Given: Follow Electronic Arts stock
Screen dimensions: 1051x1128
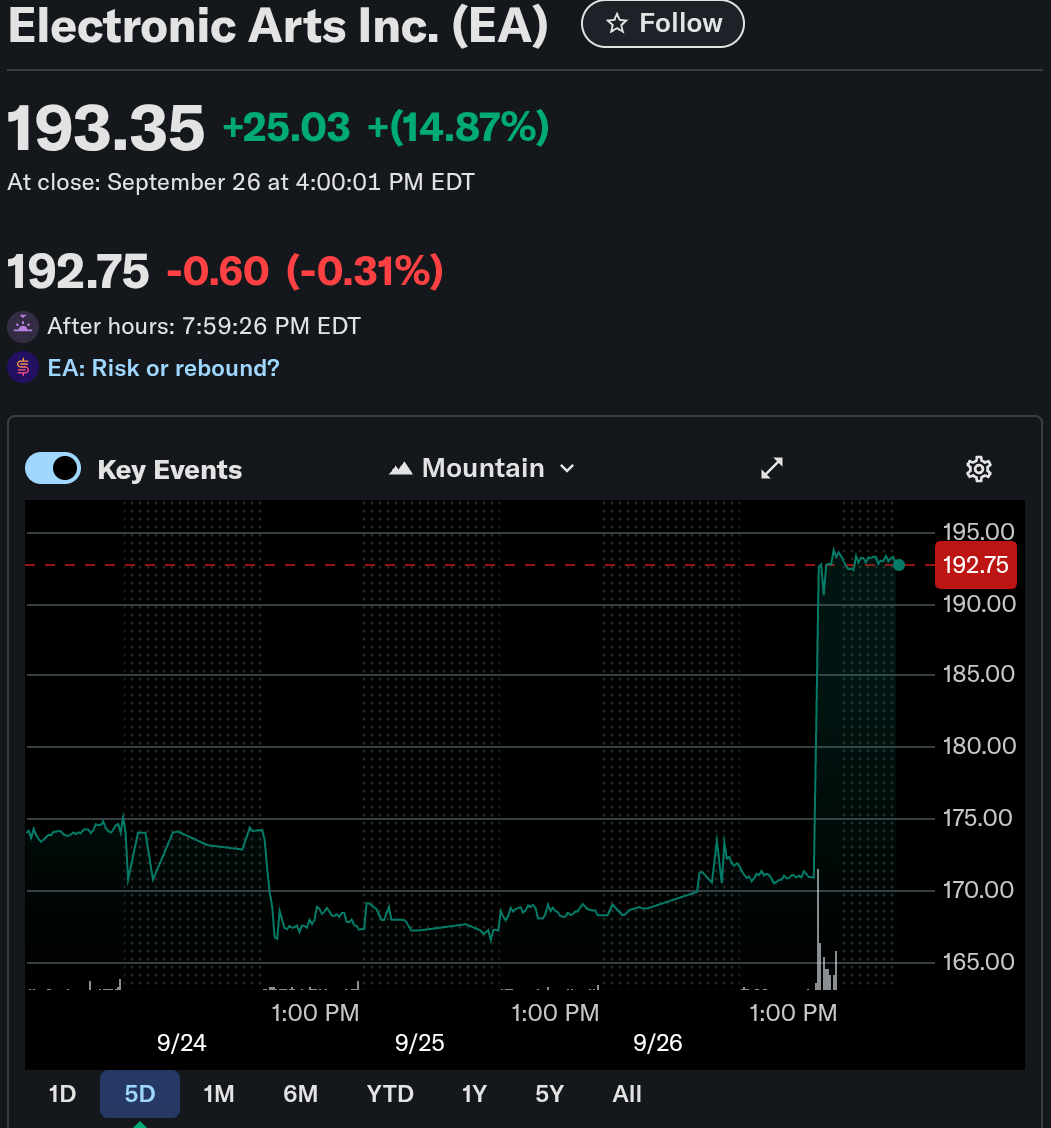Looking at the screenshot, I should (663, 24).
